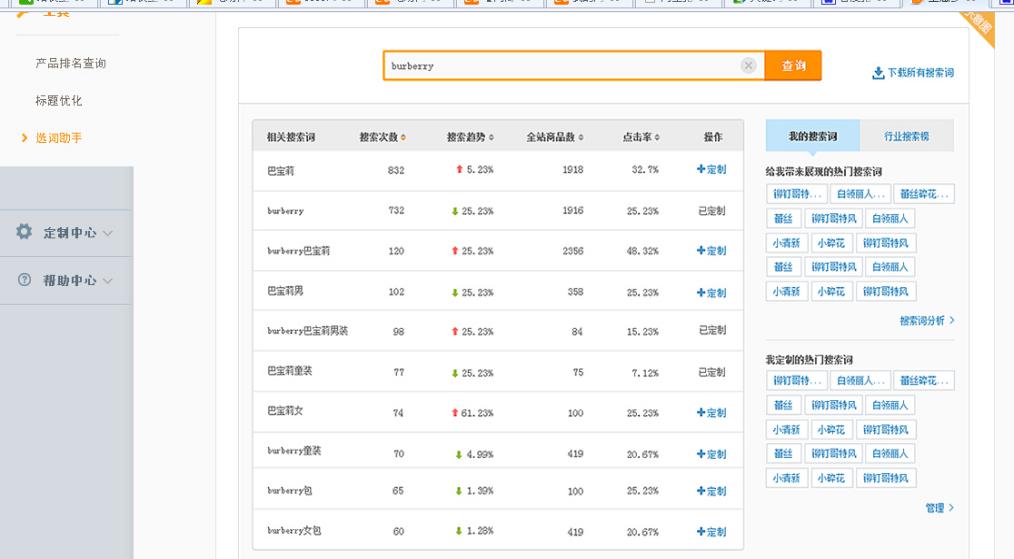
Task: Expand the 帮助中心 sidebar section
Action: tap(70, 280)
